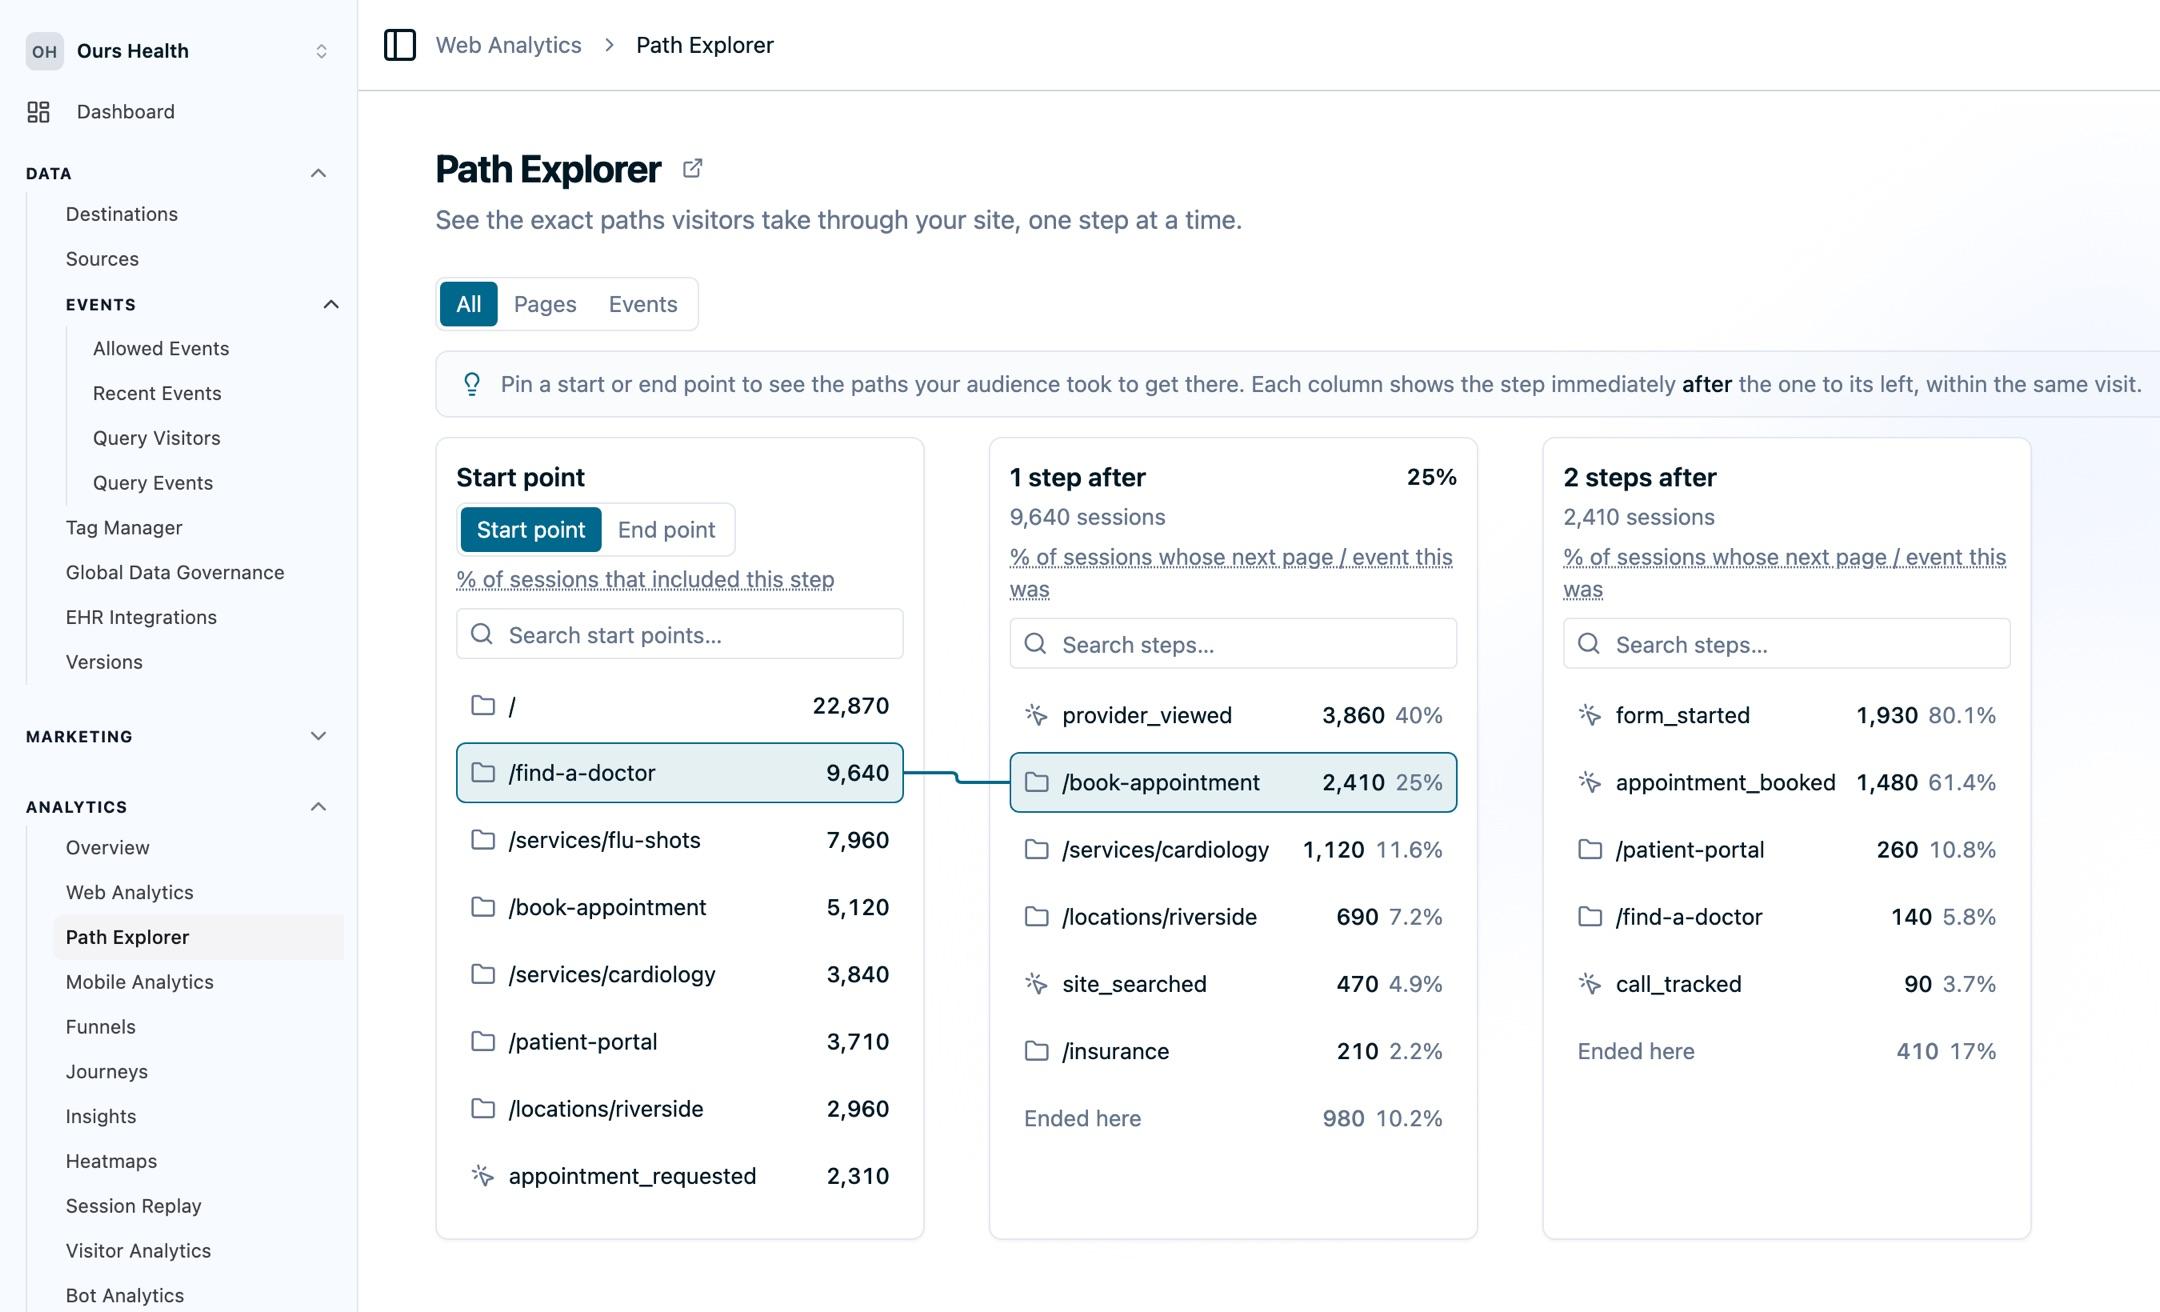This screenshot has width=2160, height=1312.
Task: Open Heatmaps in the sidebar
Action: [112, 1160]
